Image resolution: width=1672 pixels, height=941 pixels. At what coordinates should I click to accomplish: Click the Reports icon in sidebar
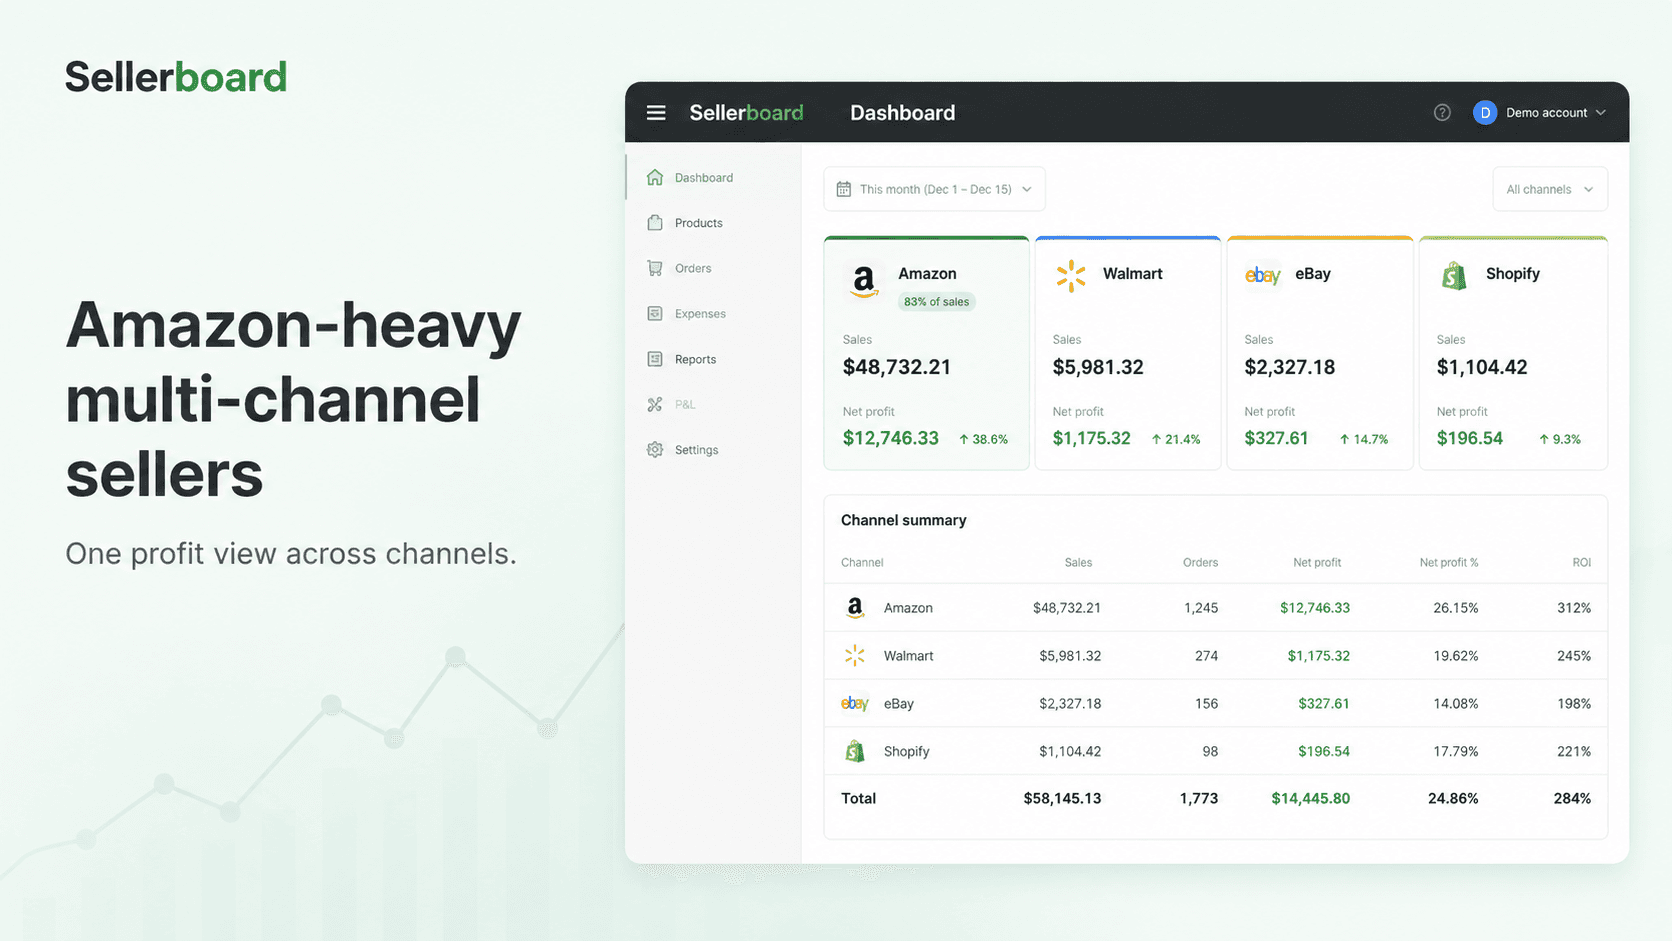tap(655, 359)
